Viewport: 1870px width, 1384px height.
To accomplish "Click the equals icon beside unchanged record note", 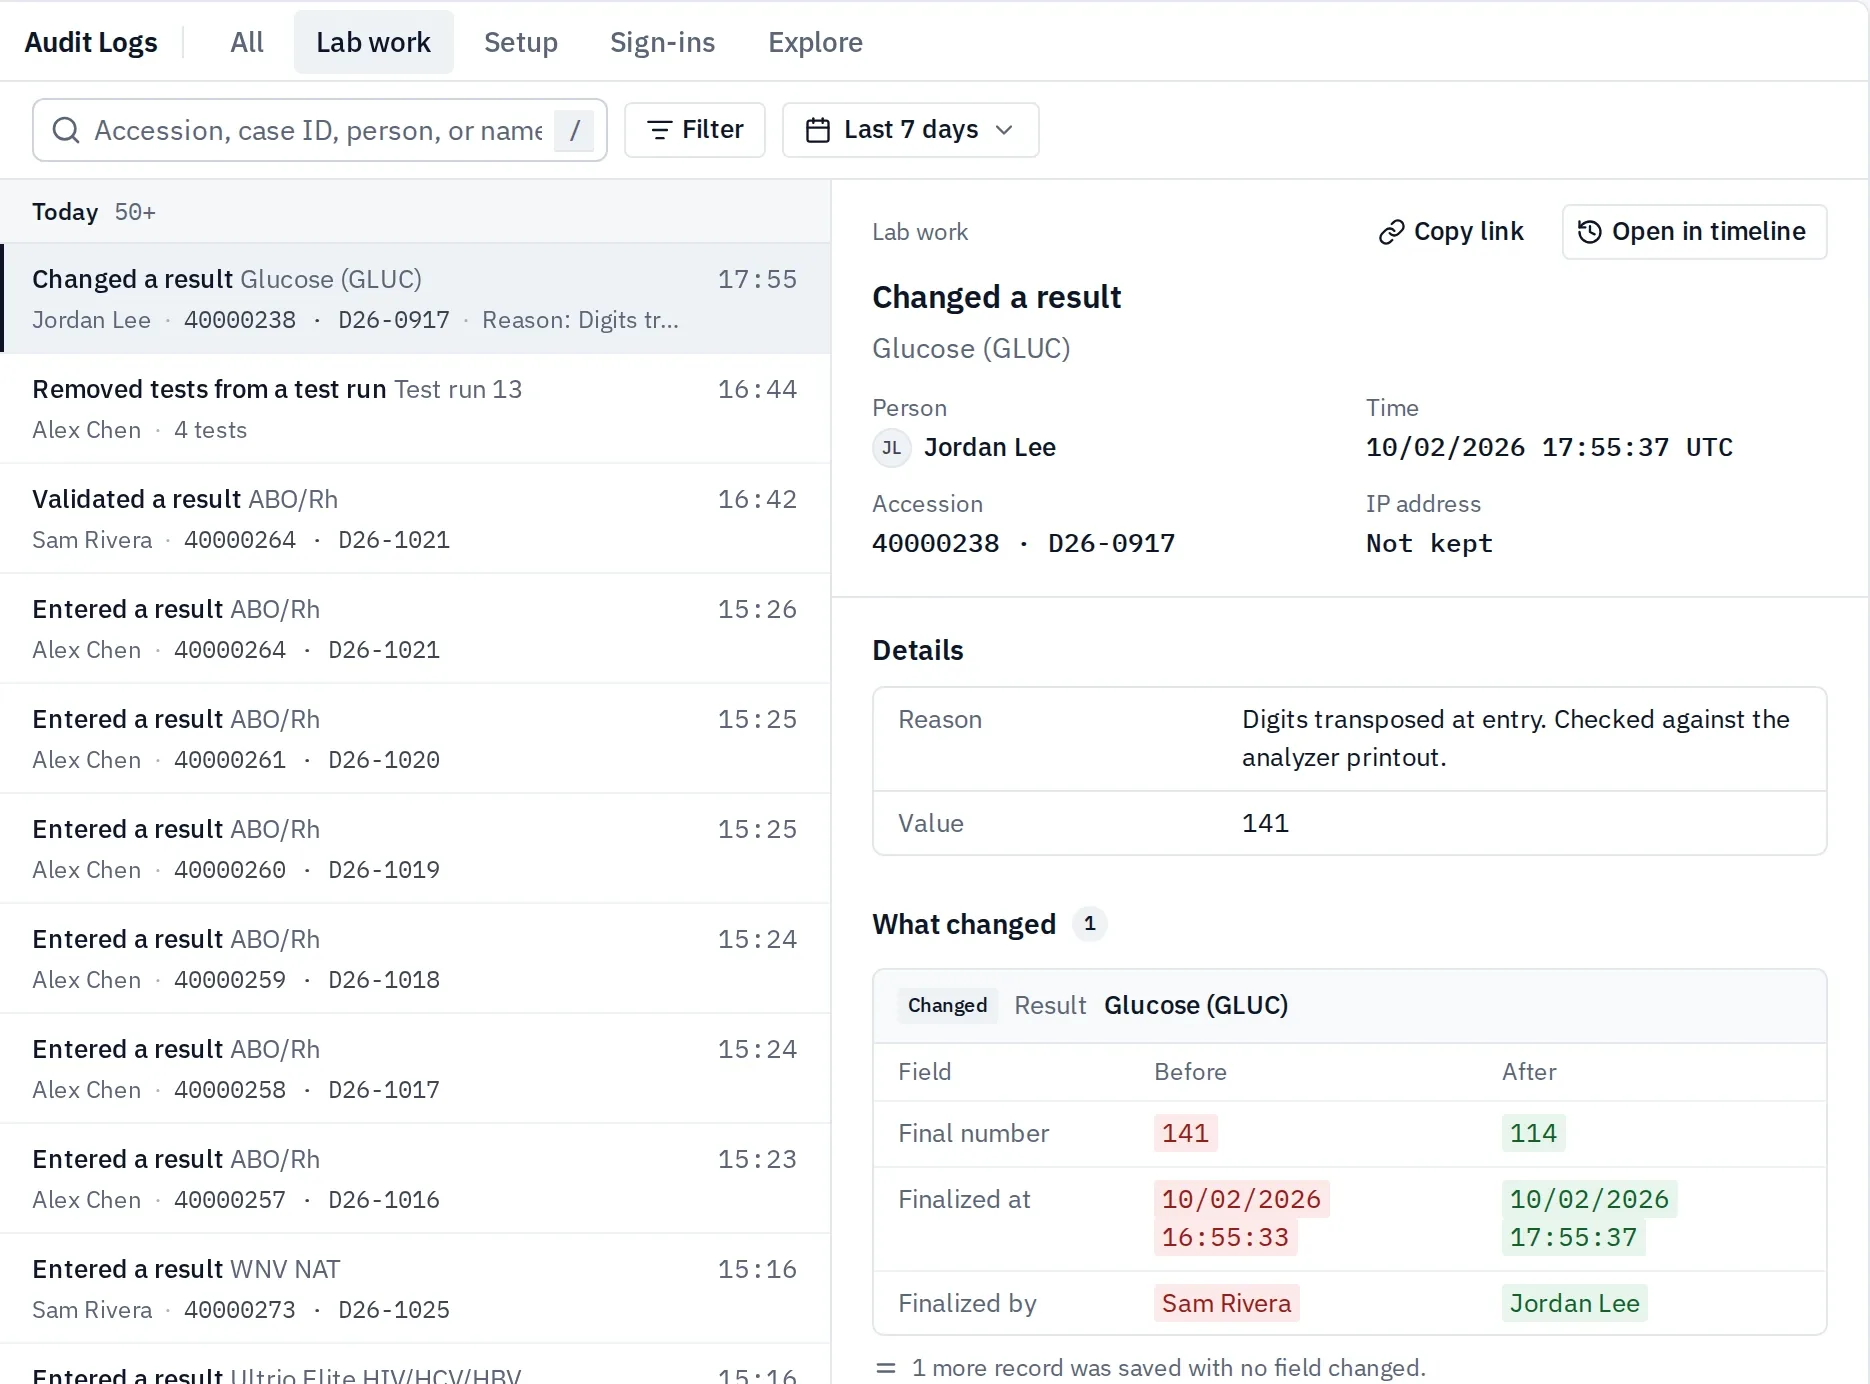I will tap(886, 1368).
